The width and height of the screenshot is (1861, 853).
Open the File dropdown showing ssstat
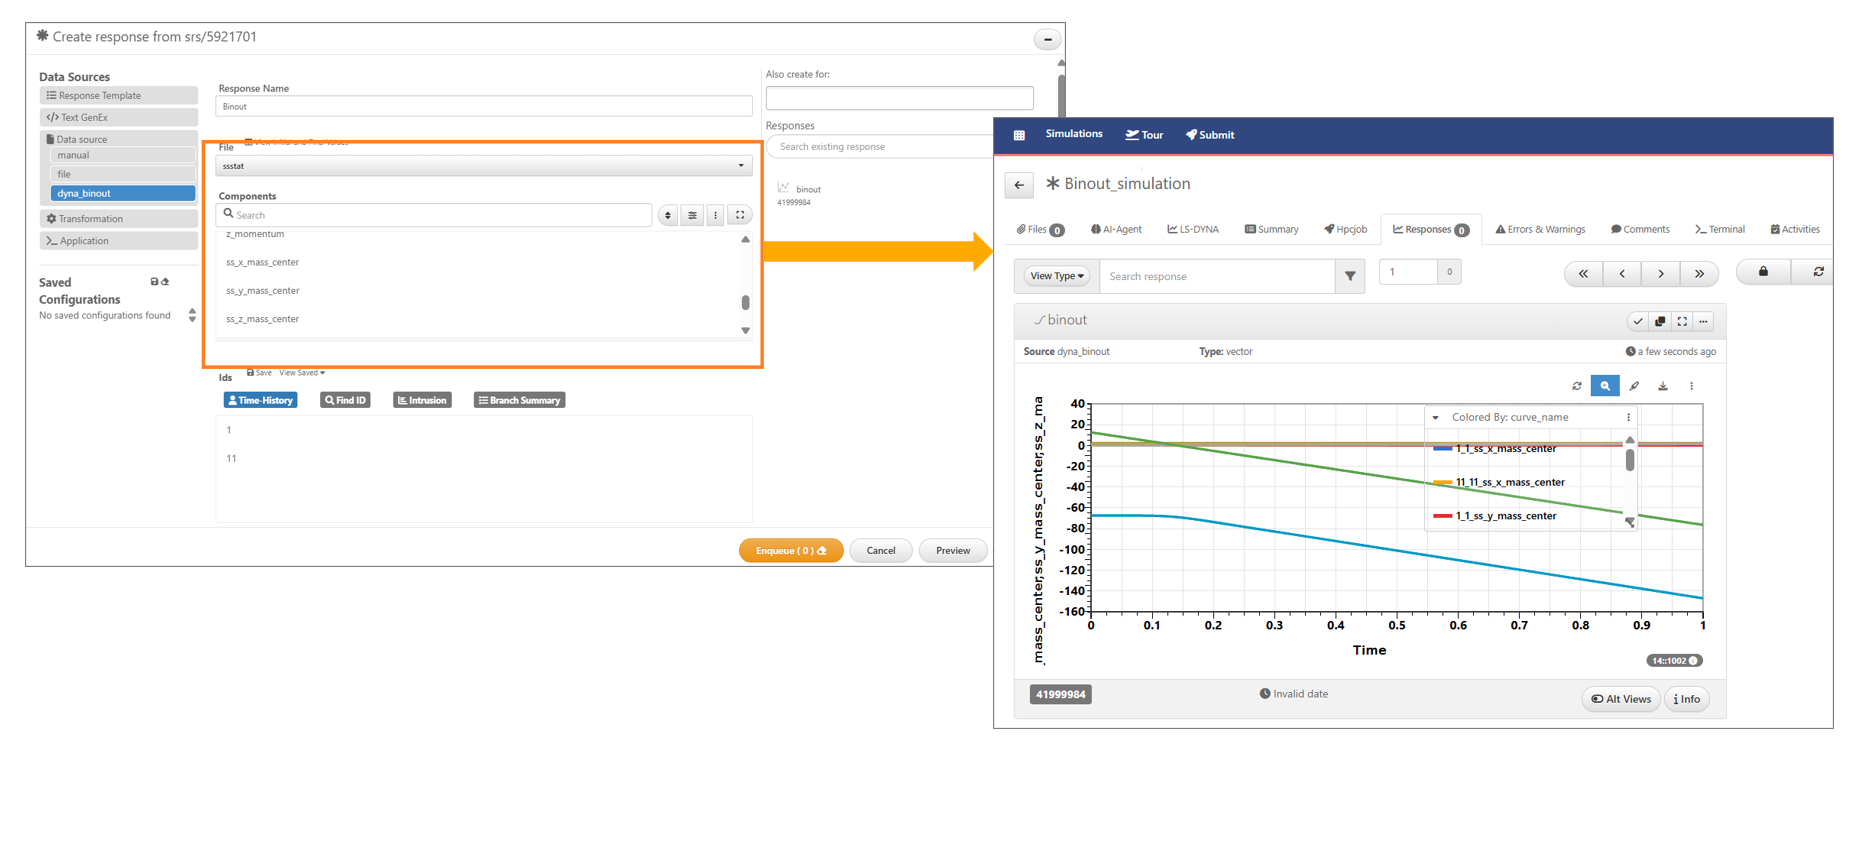484,166
